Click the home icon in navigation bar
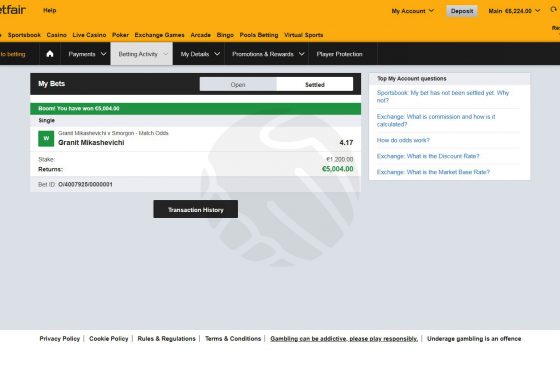 click(50, 54)
